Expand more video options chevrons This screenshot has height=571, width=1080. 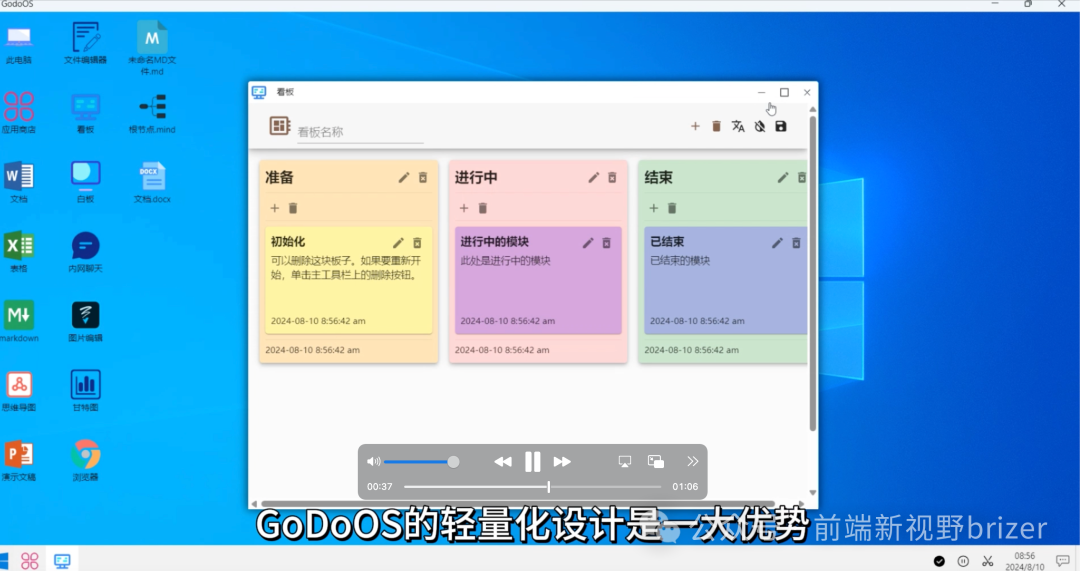pos(692,461)
